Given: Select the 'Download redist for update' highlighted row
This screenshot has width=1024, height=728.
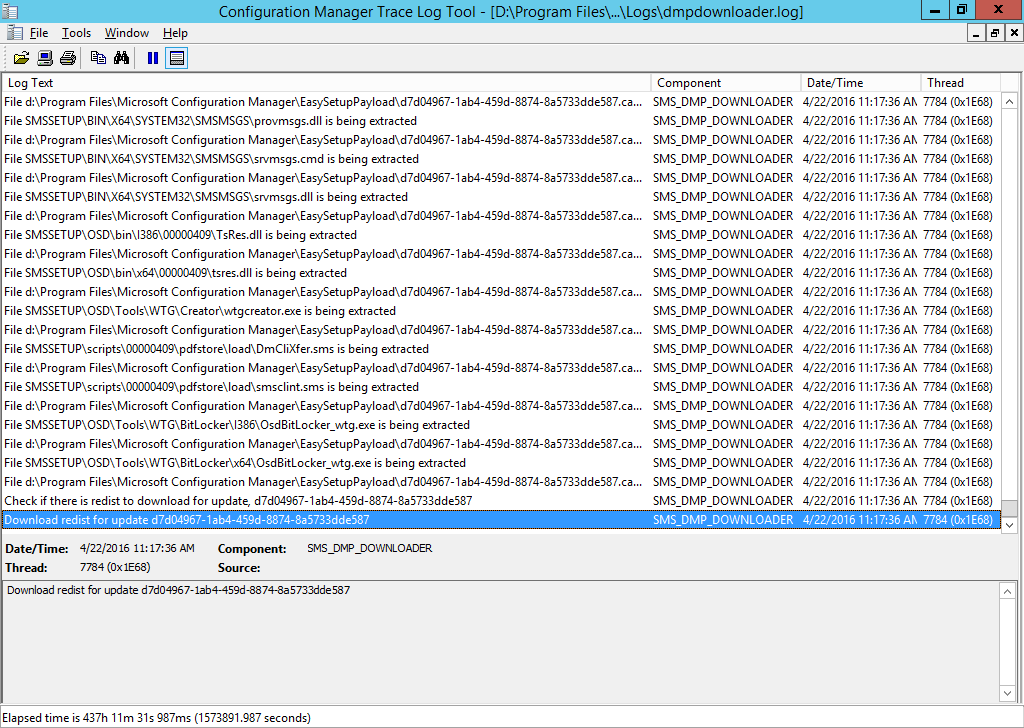Looking at the screenshot, I should point(502,520).
